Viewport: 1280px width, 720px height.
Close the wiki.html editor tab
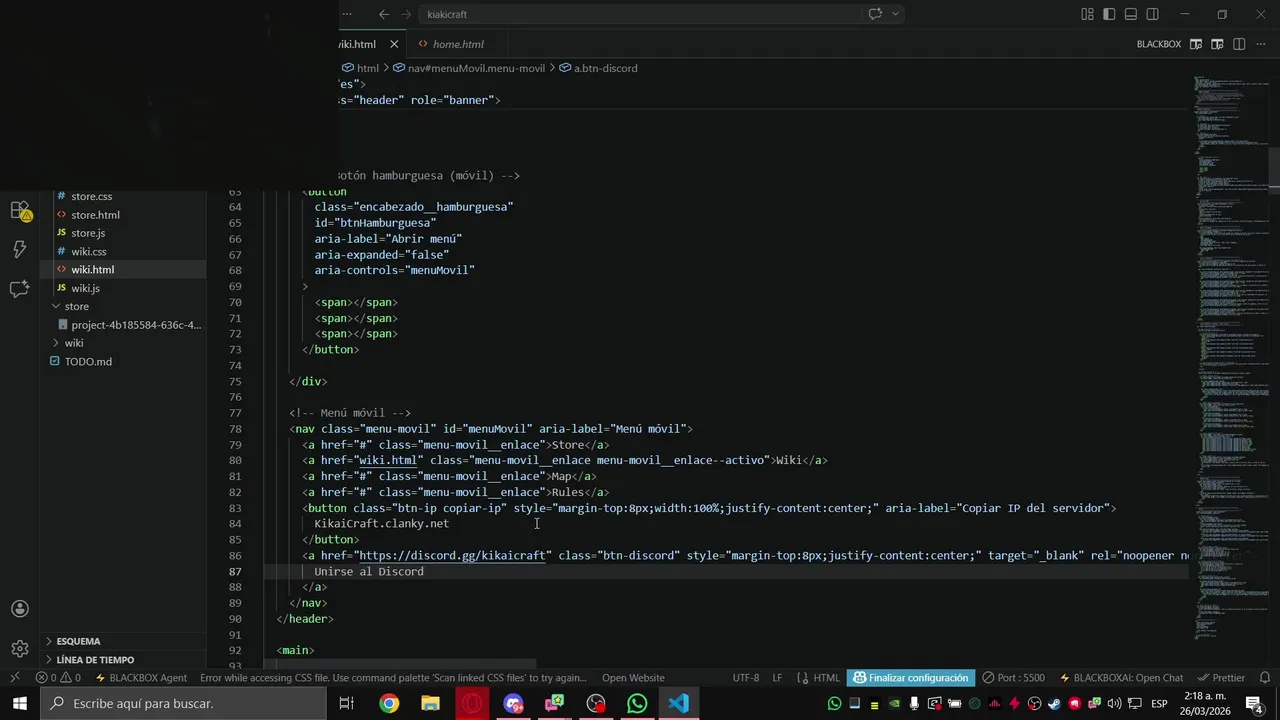point(394,44)
